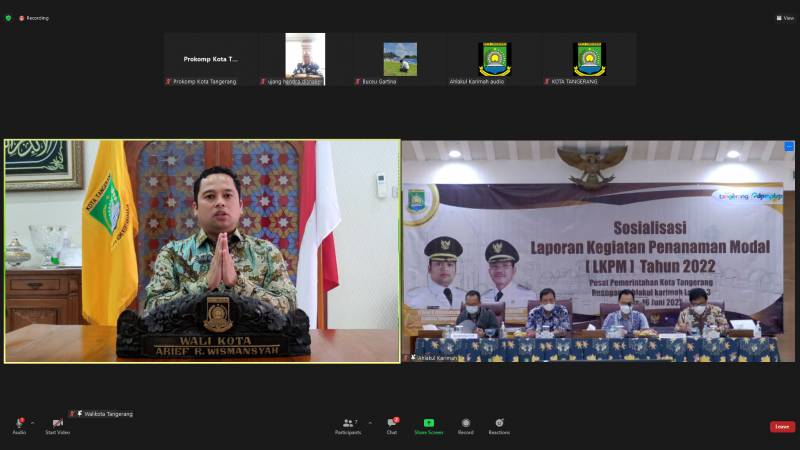The width and height of the screenshot is (800, 450).
Task: Select the Euceu Gartina participant thumbnail
Action: 400,59
